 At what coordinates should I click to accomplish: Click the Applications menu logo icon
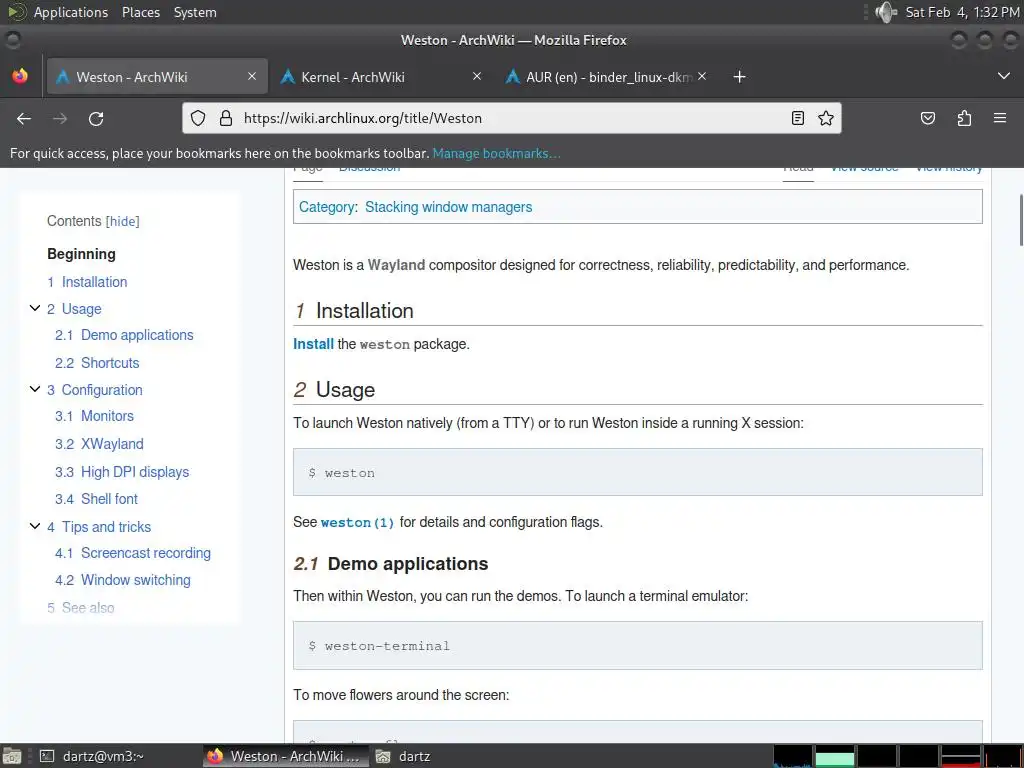pos(16,12)
